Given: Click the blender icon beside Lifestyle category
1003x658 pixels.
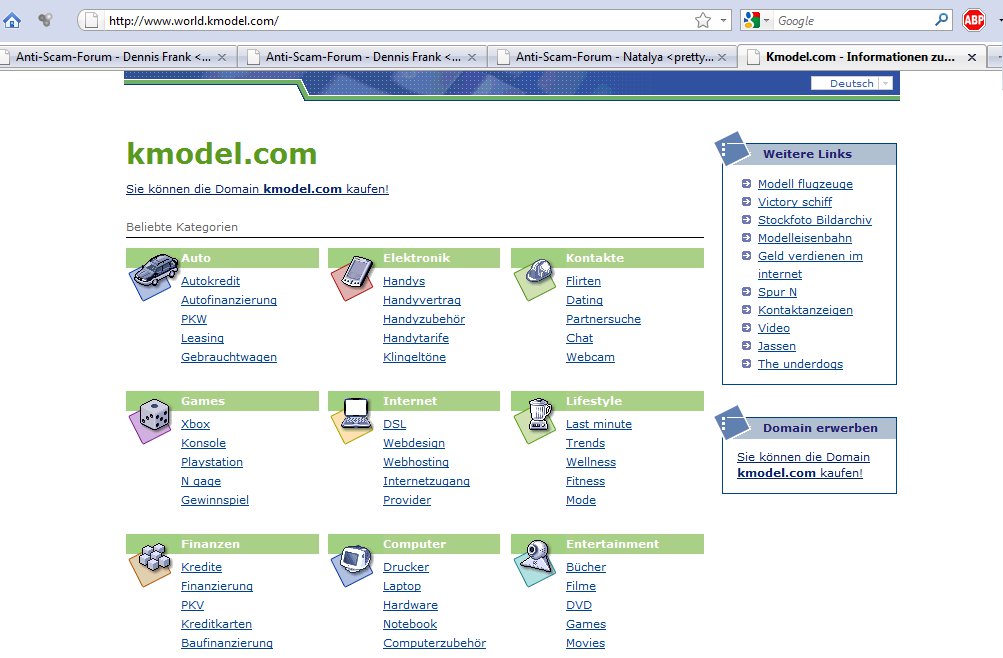Looking at the screenshot, I should [x=537, y=419].
